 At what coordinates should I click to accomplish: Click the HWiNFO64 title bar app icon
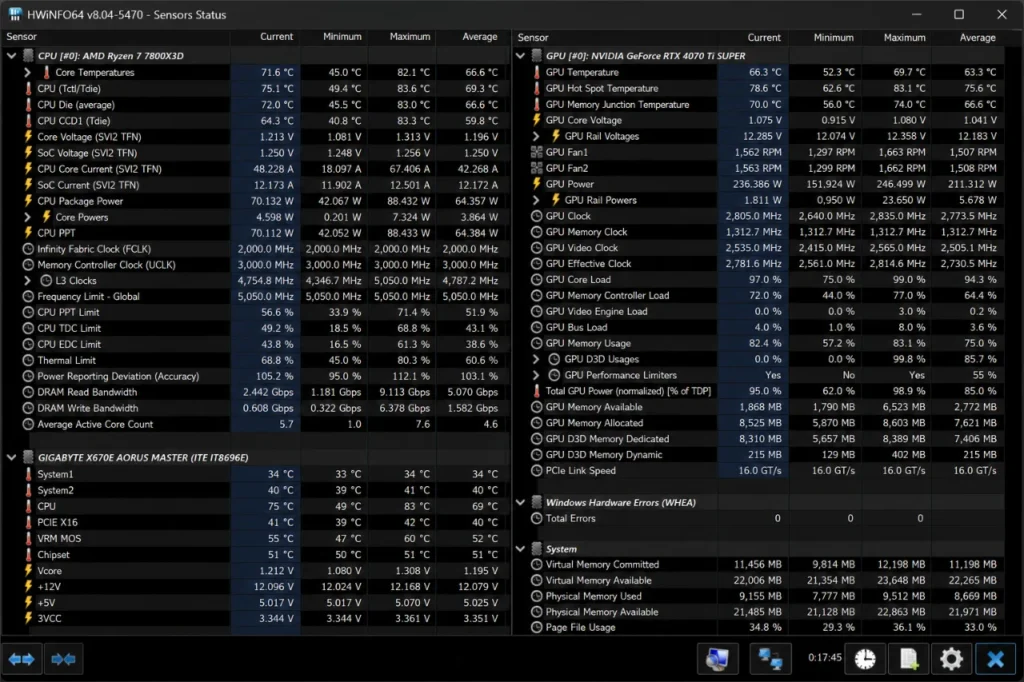(15, 14)
